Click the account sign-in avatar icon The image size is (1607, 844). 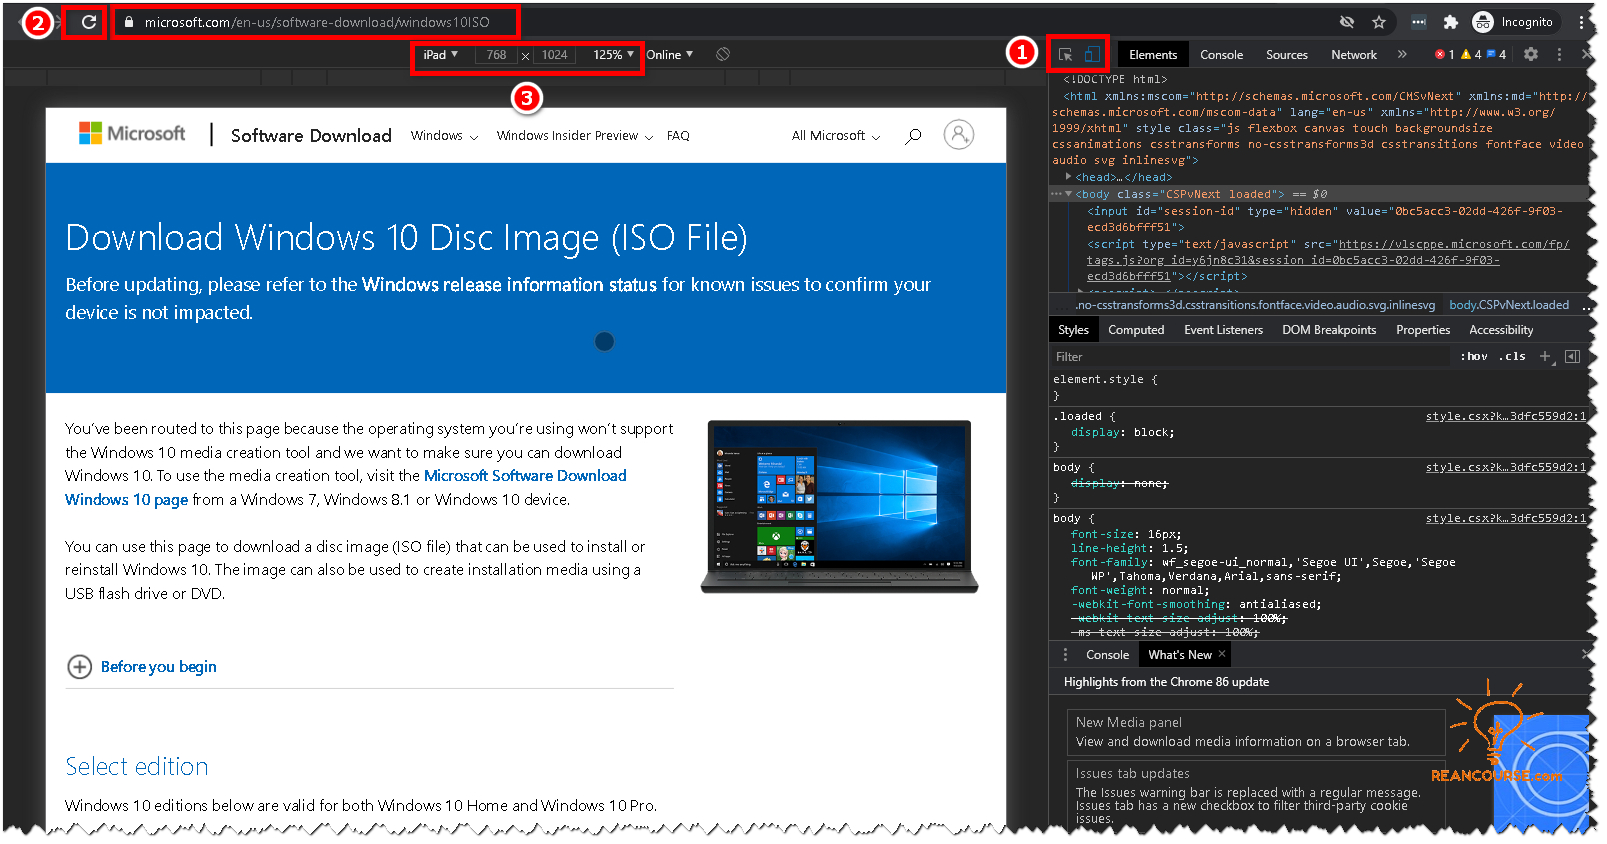[959, 135]
